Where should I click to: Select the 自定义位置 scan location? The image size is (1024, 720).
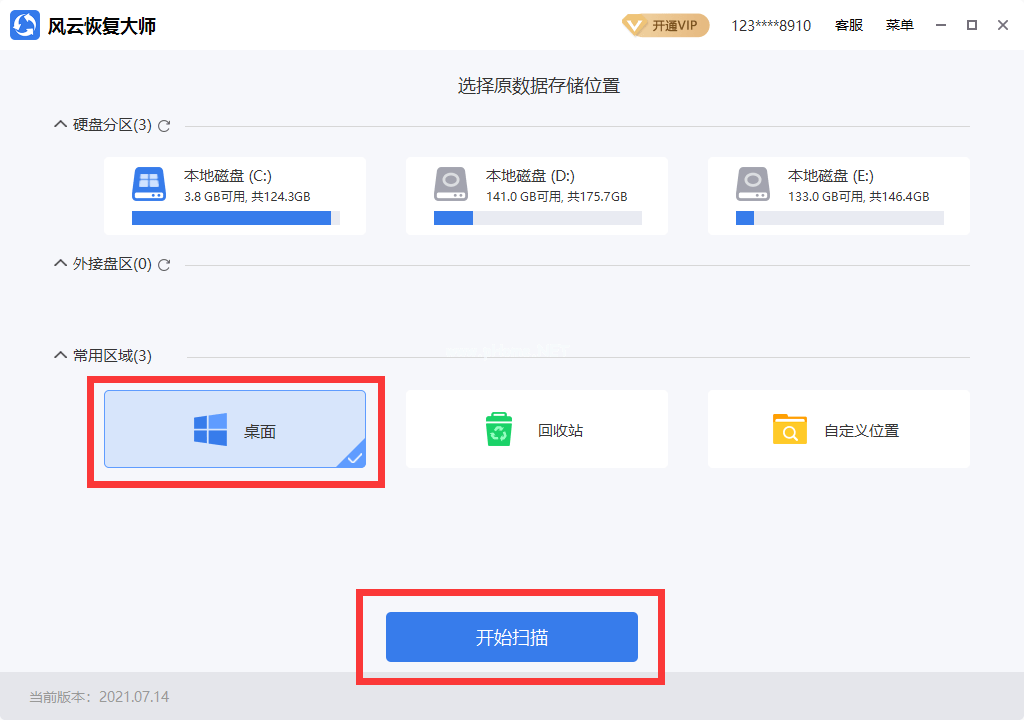click(x=838, y=428)
